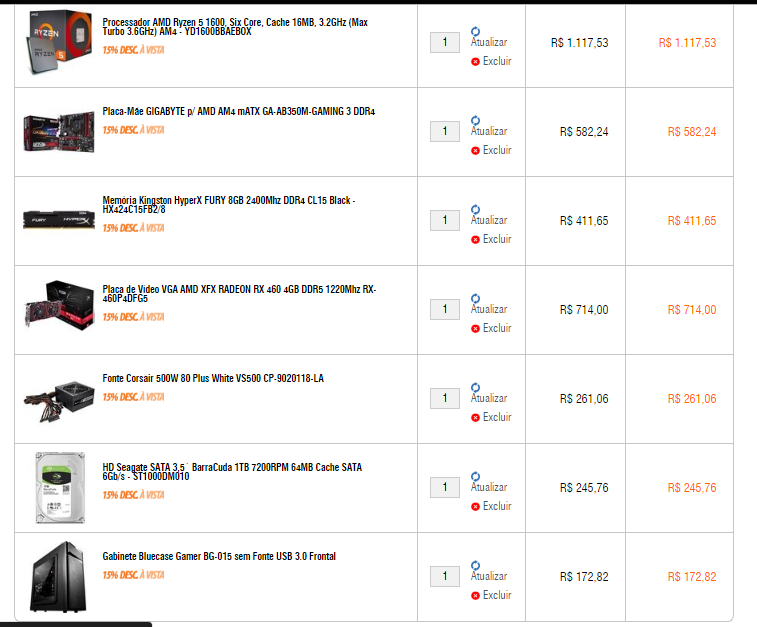757x627 pixels.
Task: Open the Seagate hard drive thumbnail image
Action: [x=60, y=488]
